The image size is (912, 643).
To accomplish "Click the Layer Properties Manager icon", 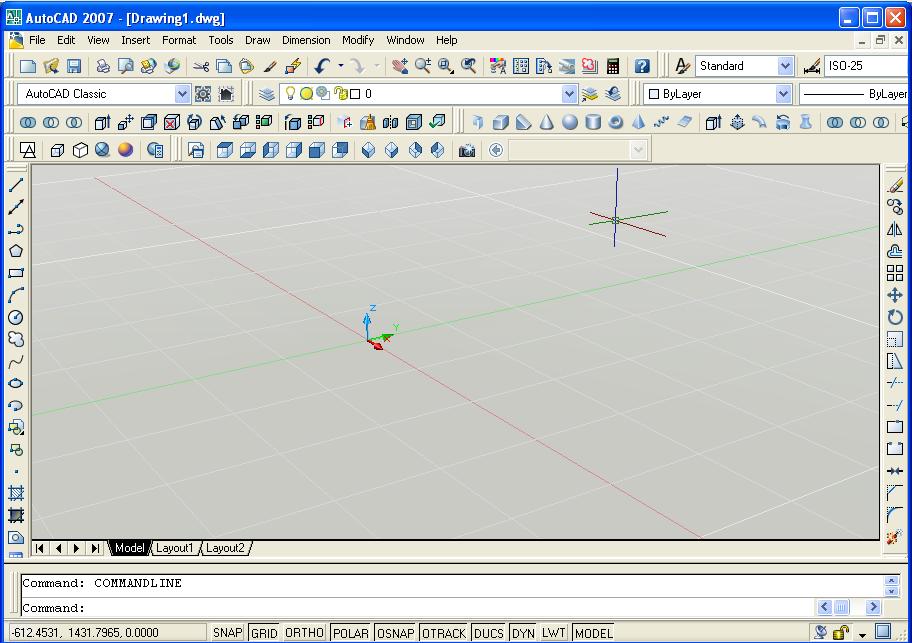I will [x=266, y=94].
